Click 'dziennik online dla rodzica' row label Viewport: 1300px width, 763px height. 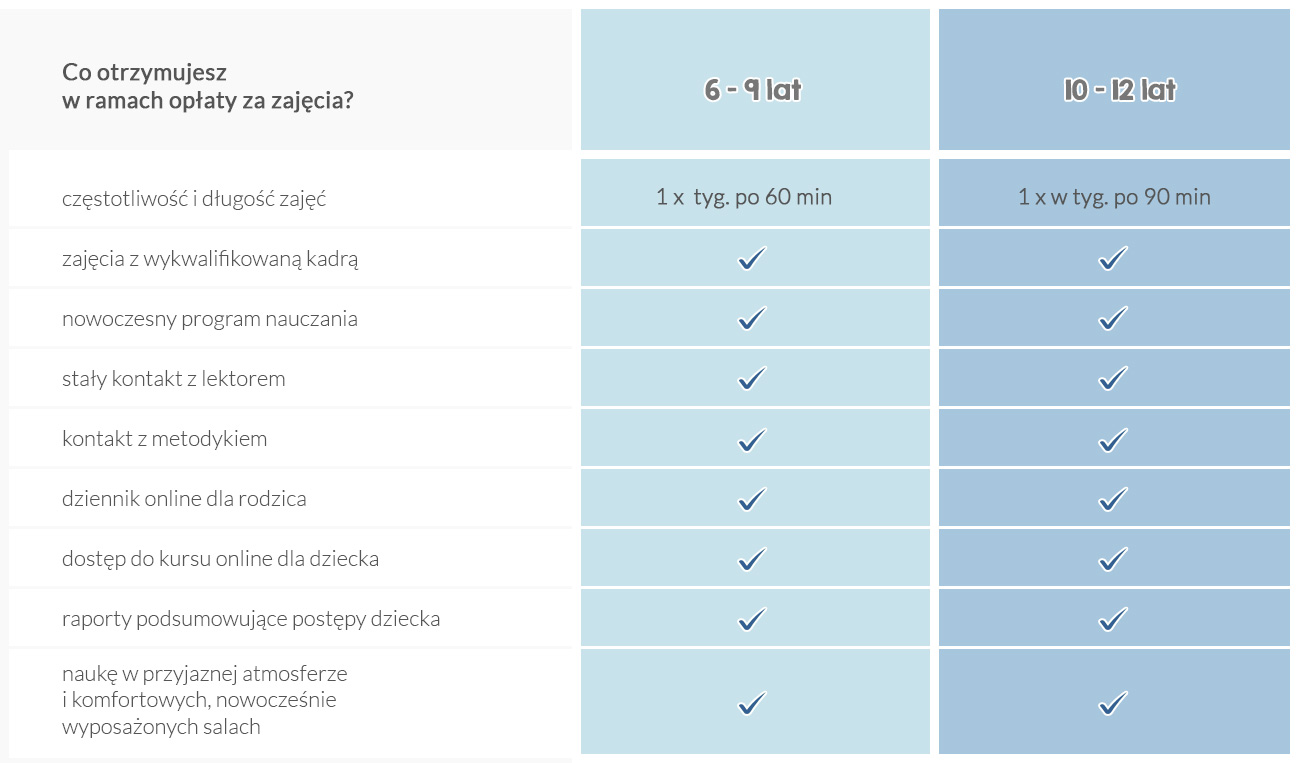pyautogui.click(x=184, y=498)
